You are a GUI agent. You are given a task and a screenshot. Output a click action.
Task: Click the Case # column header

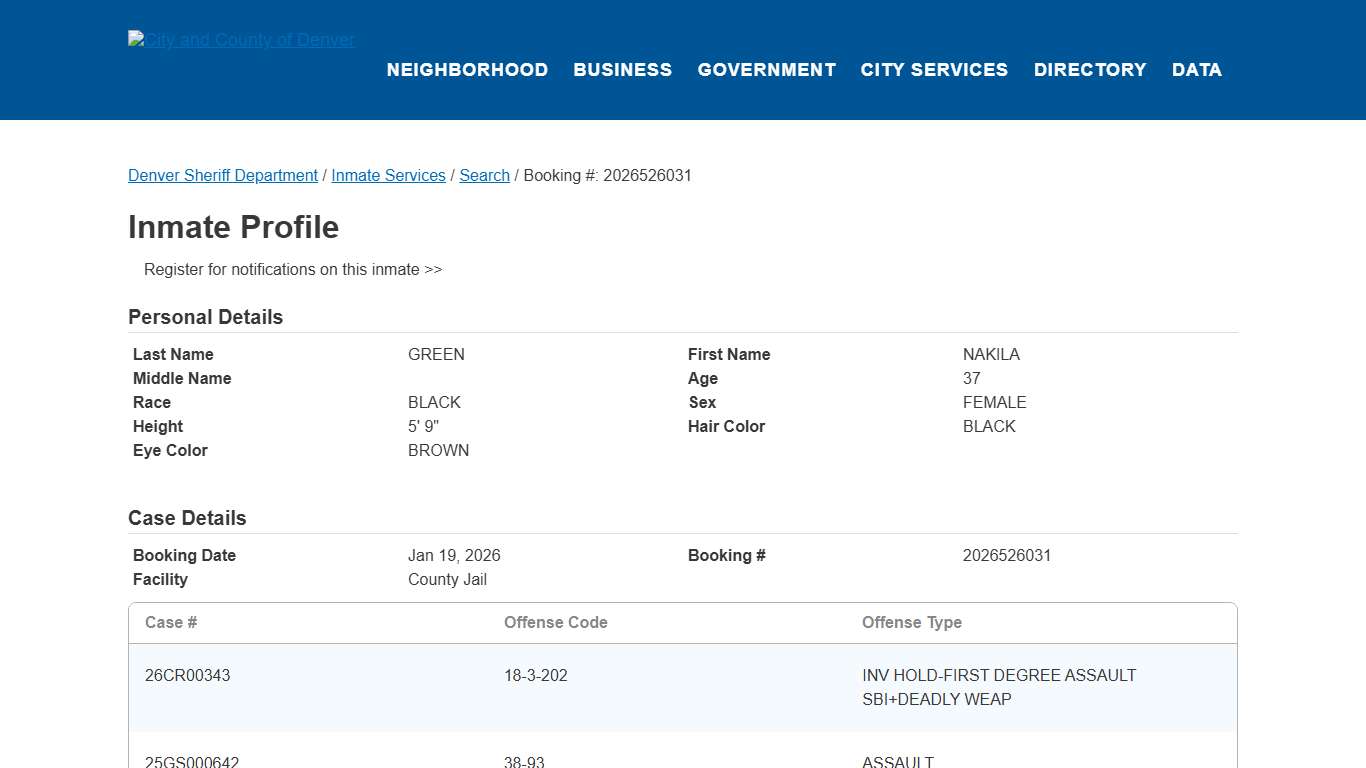click(171, 622)
